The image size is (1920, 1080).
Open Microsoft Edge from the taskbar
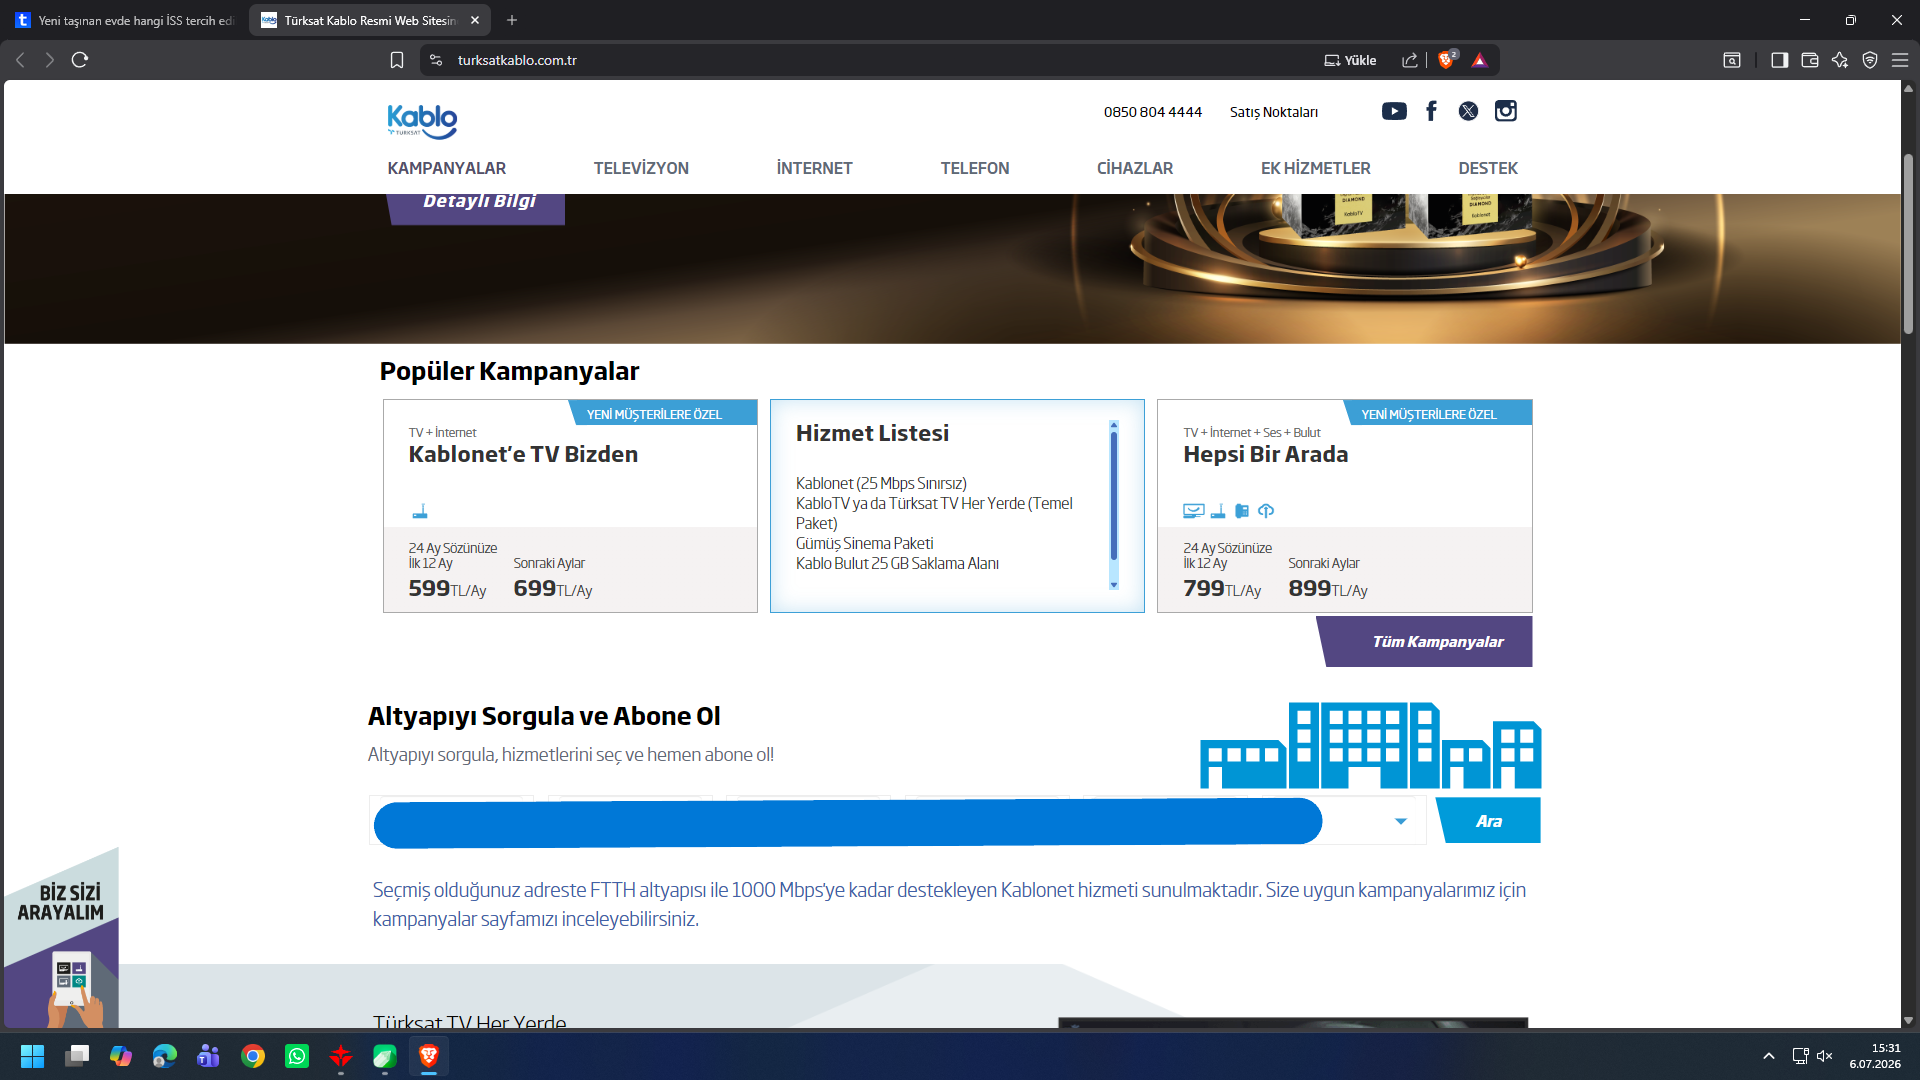(165, 1056)
